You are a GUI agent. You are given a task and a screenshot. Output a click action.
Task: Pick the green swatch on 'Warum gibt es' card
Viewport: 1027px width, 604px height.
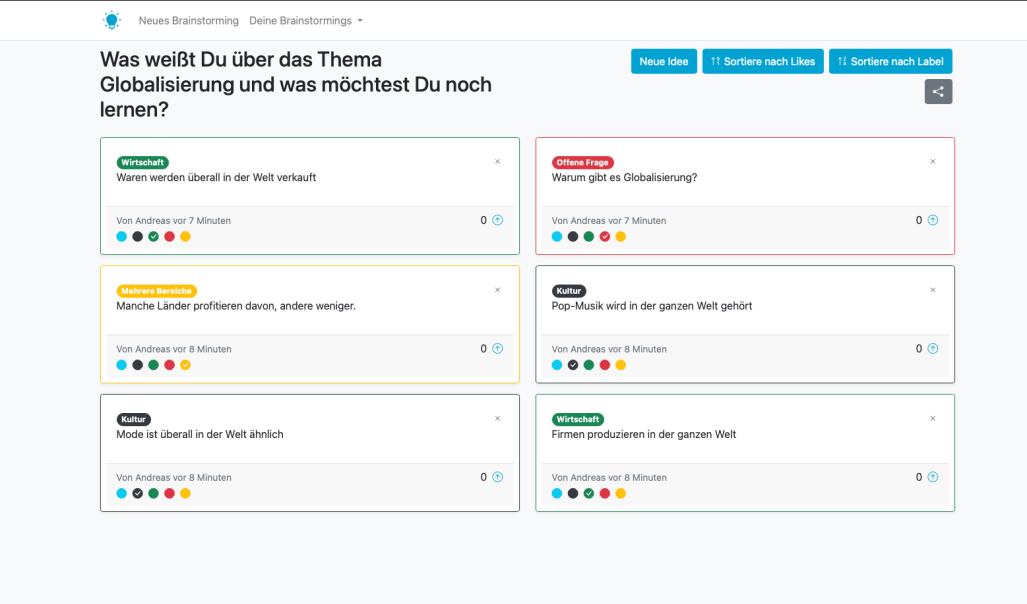point(589,237)
